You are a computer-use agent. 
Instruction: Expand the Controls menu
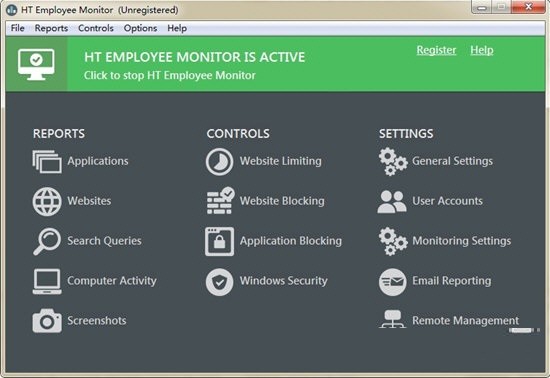96,28
